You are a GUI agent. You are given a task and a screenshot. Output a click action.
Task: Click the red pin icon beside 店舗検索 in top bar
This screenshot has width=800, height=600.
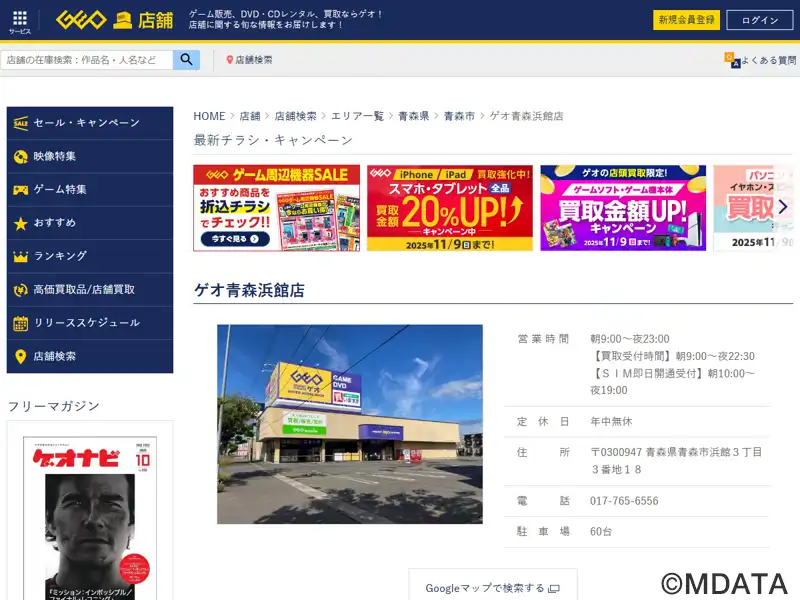(230, 60)
